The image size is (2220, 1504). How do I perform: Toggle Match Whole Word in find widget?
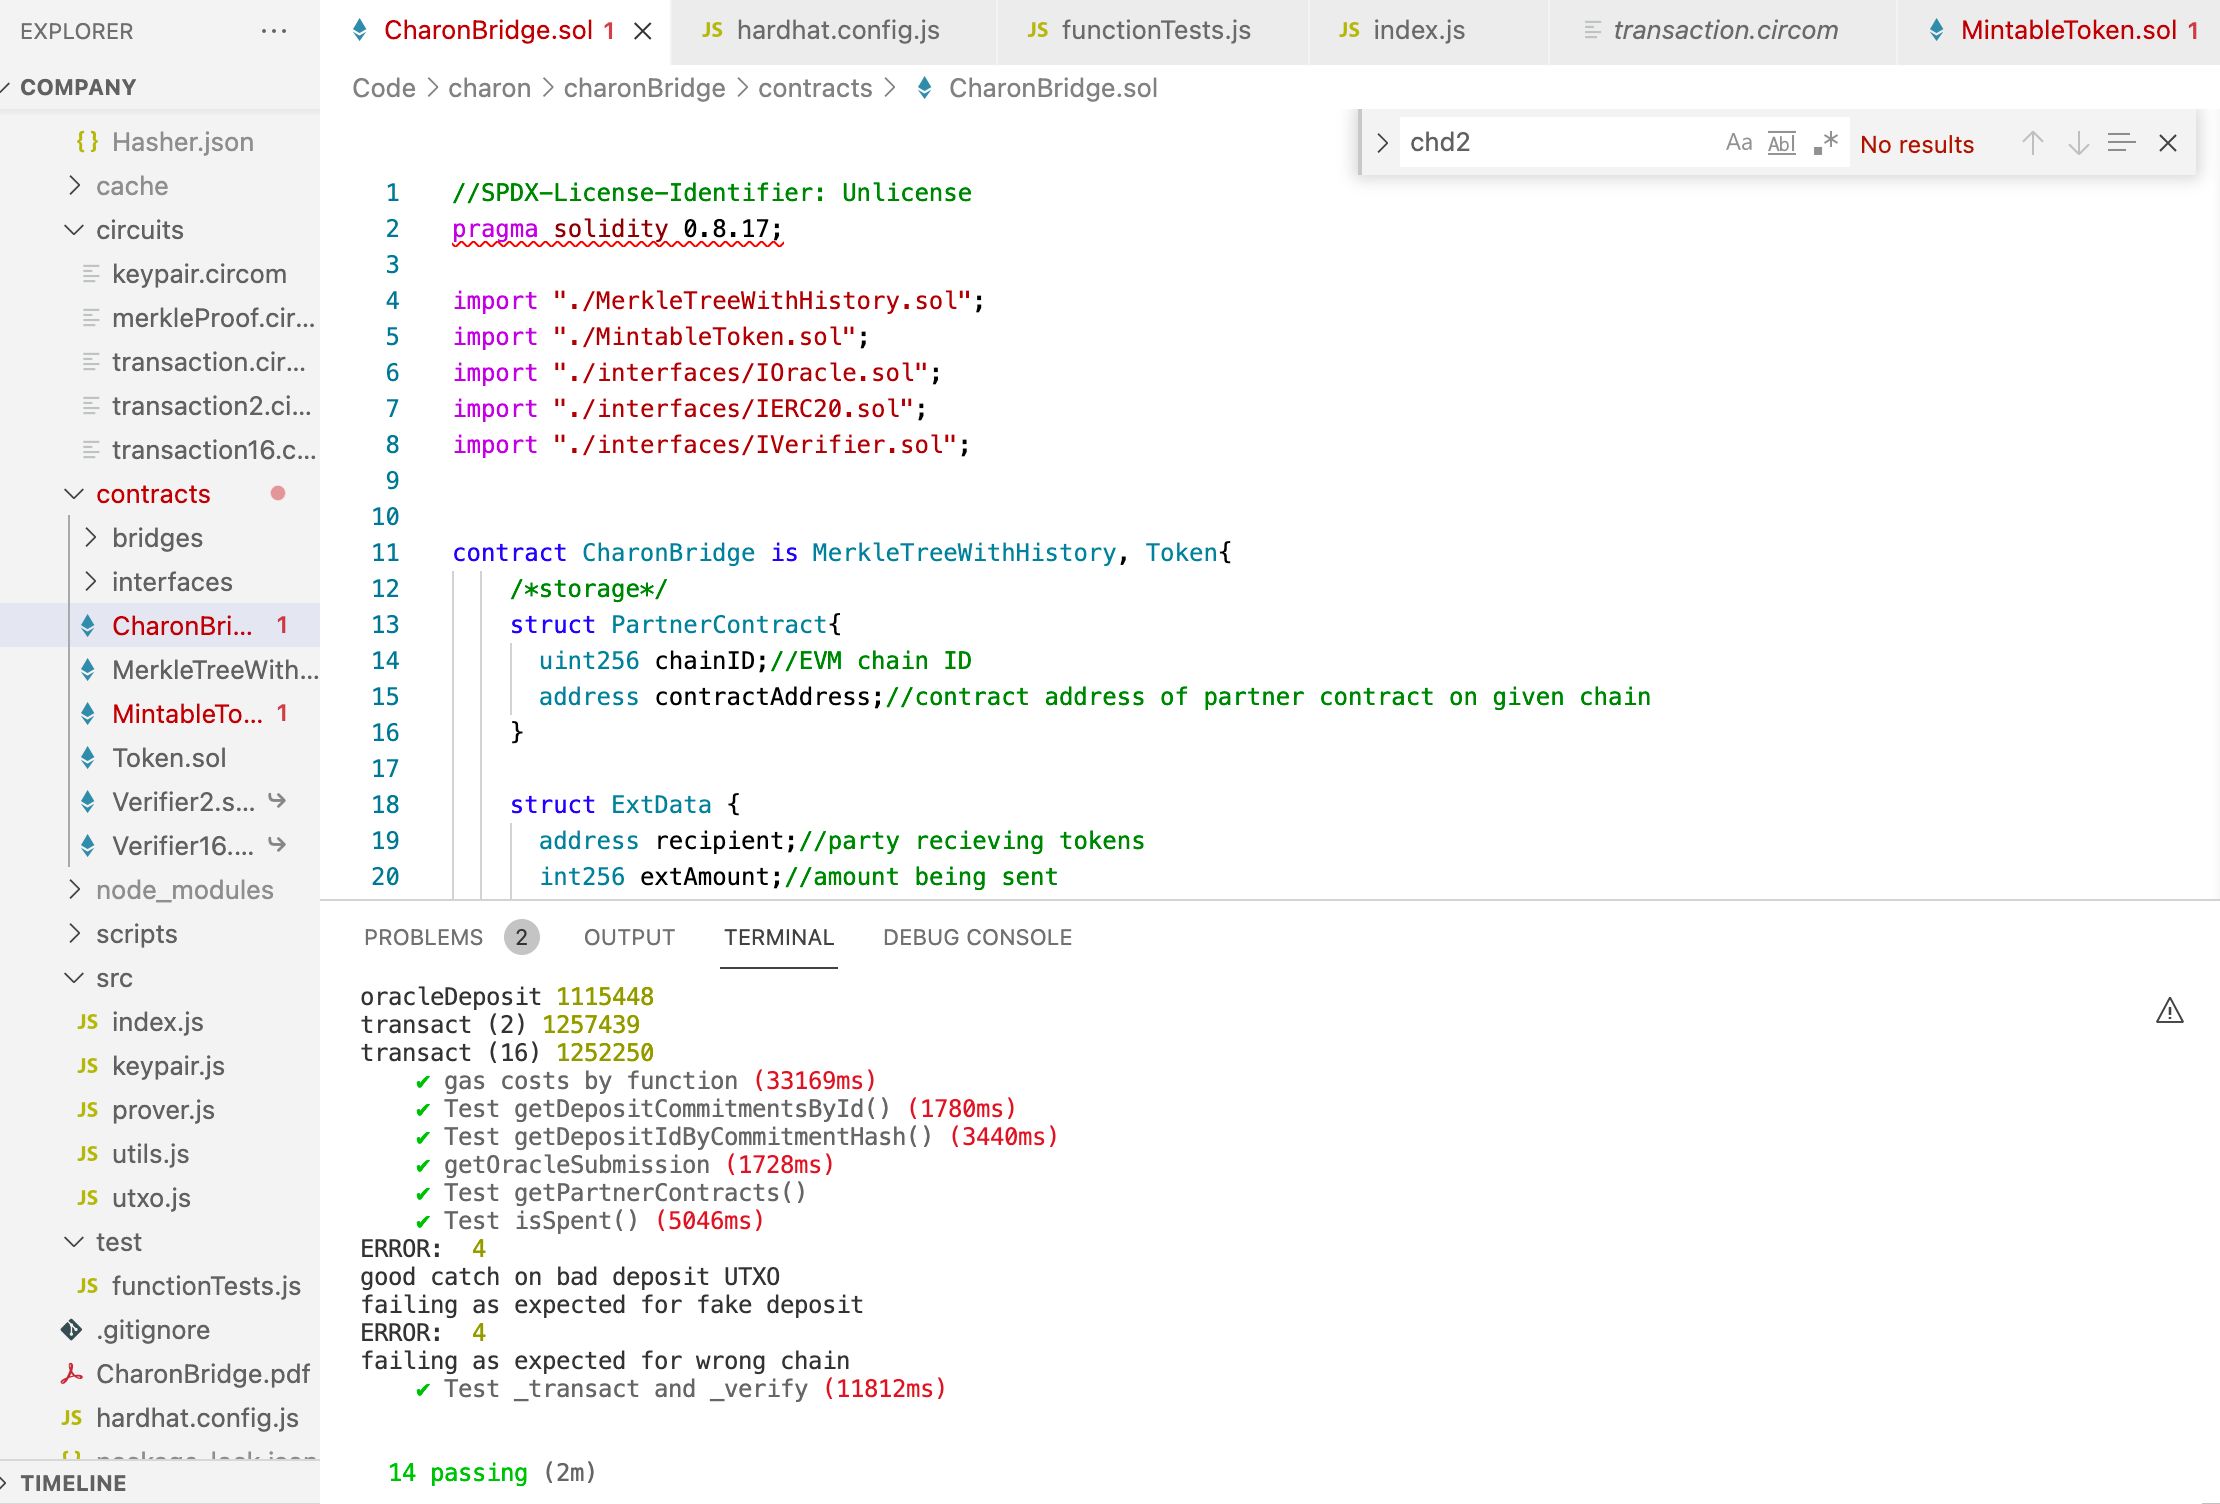tap(1782, 143)
